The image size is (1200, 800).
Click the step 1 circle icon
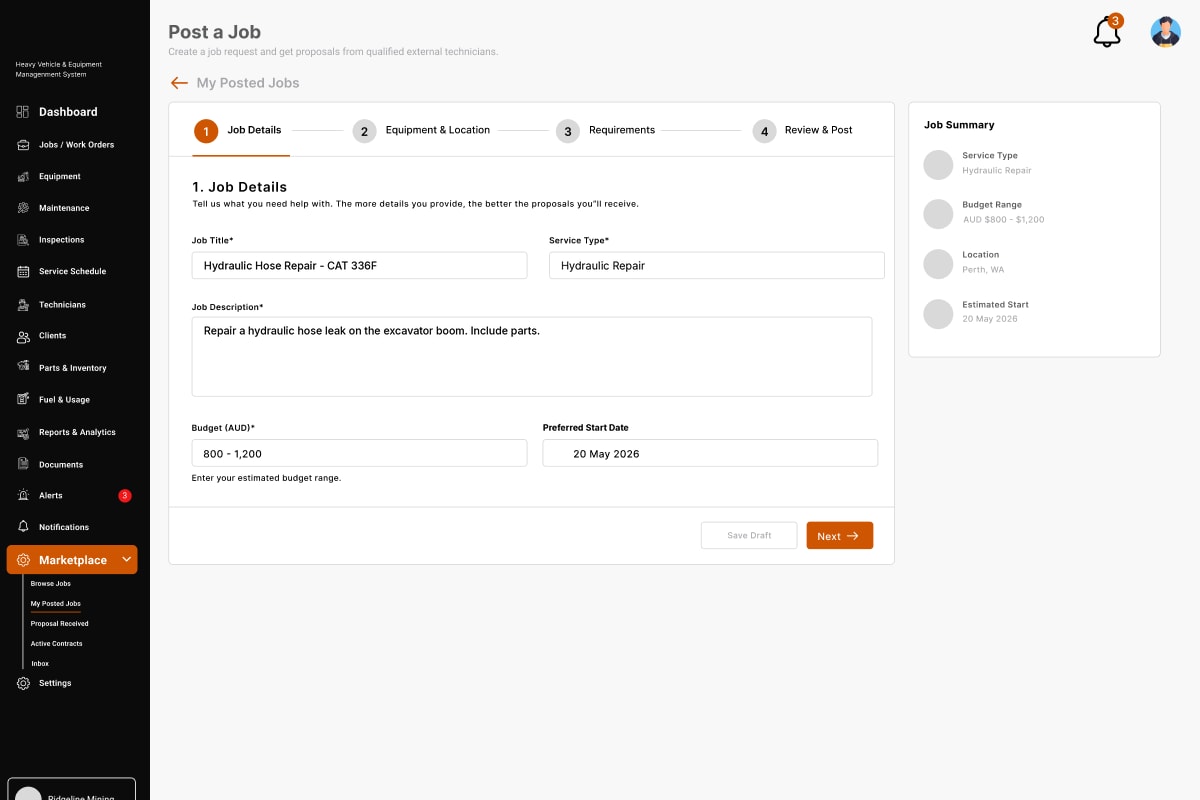coord(205,131)
